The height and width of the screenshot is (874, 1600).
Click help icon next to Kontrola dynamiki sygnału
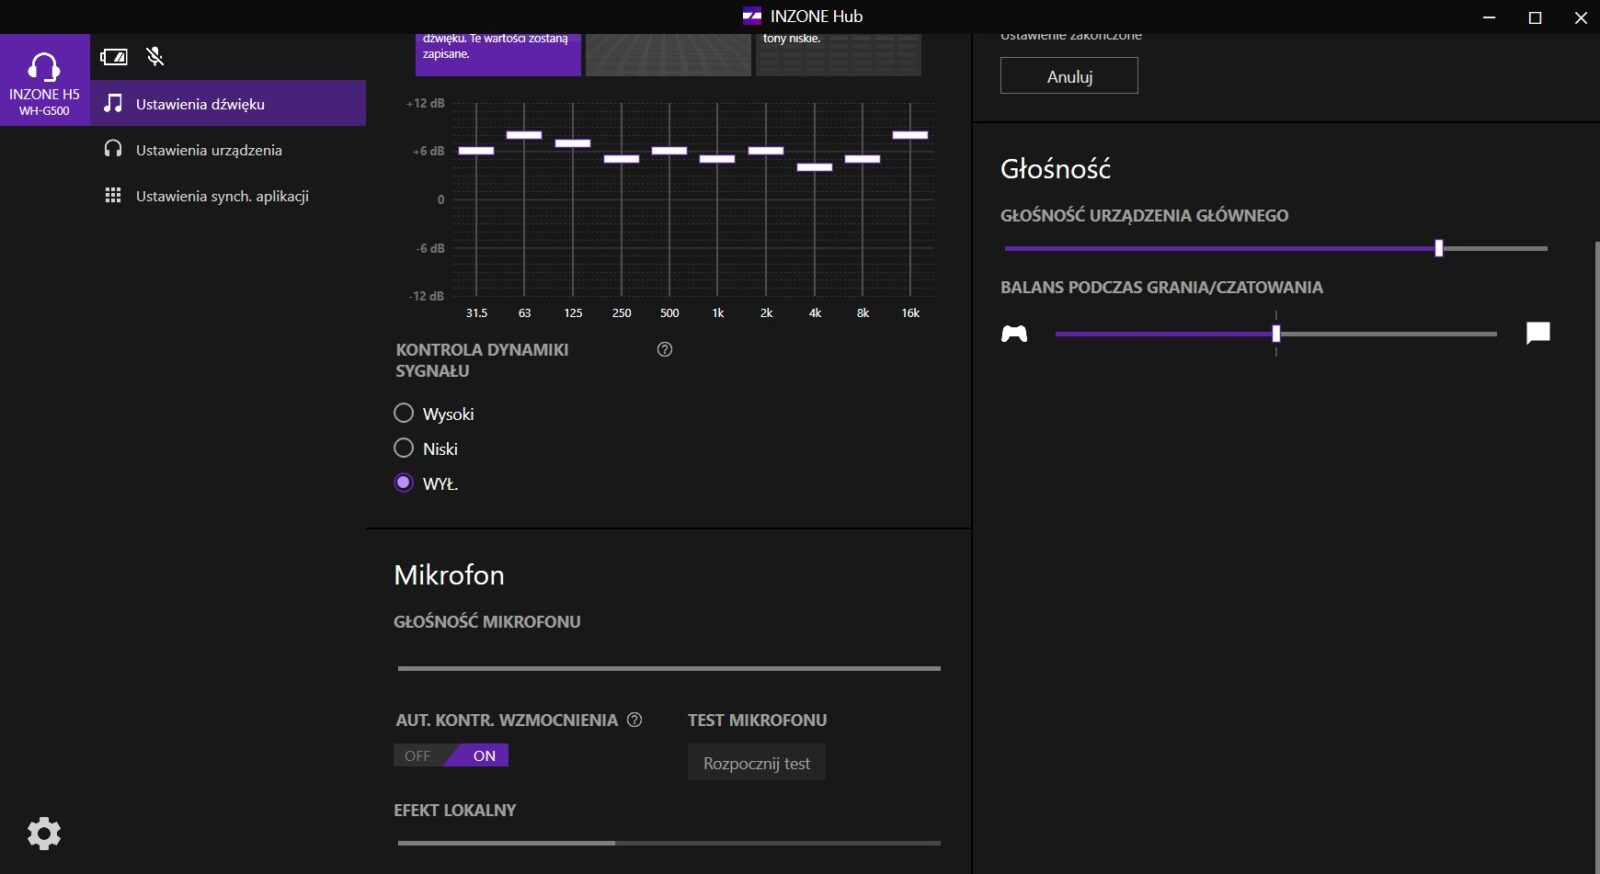[665, 350]
